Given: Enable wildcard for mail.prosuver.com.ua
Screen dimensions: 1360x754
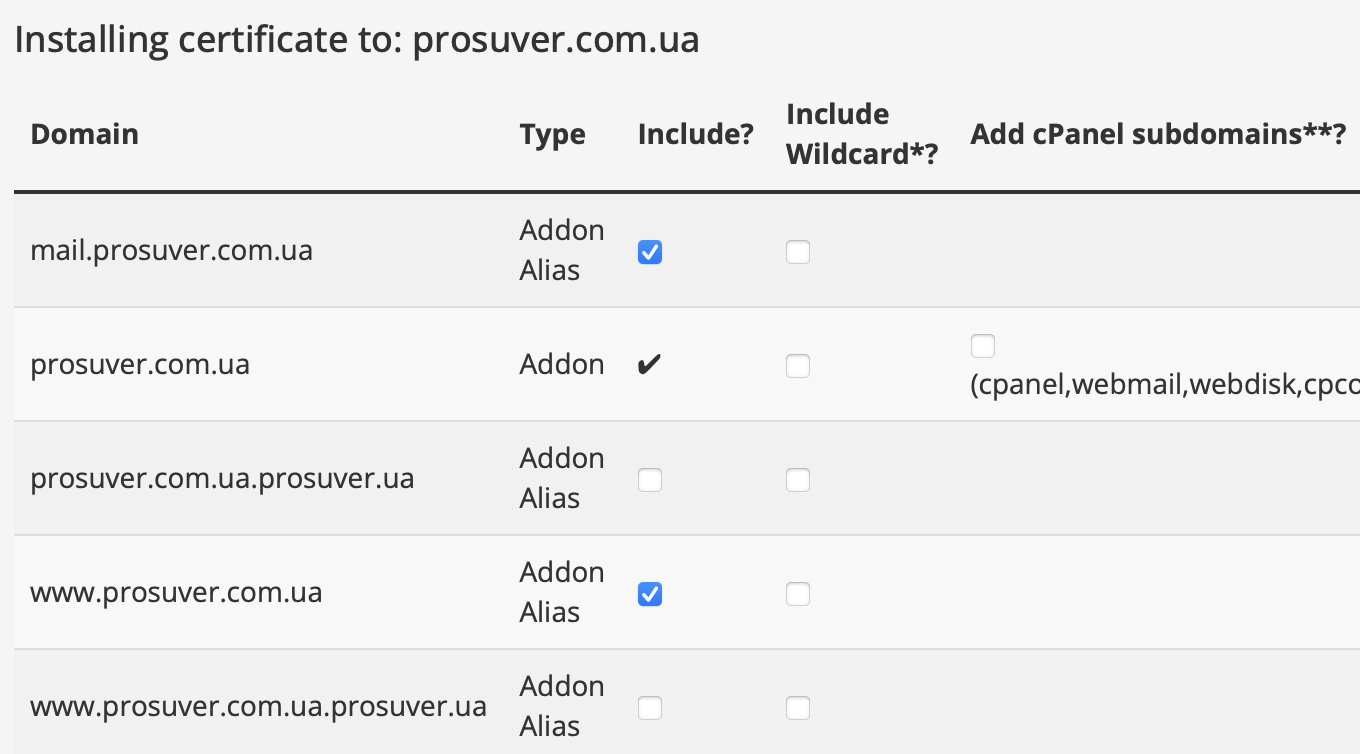Looking at the screenshot, I should point(798,253).
